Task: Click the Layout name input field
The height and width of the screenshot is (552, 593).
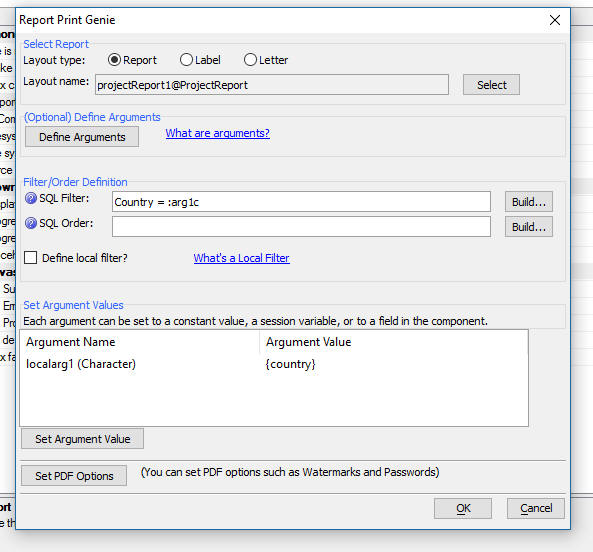Action: 272,85
